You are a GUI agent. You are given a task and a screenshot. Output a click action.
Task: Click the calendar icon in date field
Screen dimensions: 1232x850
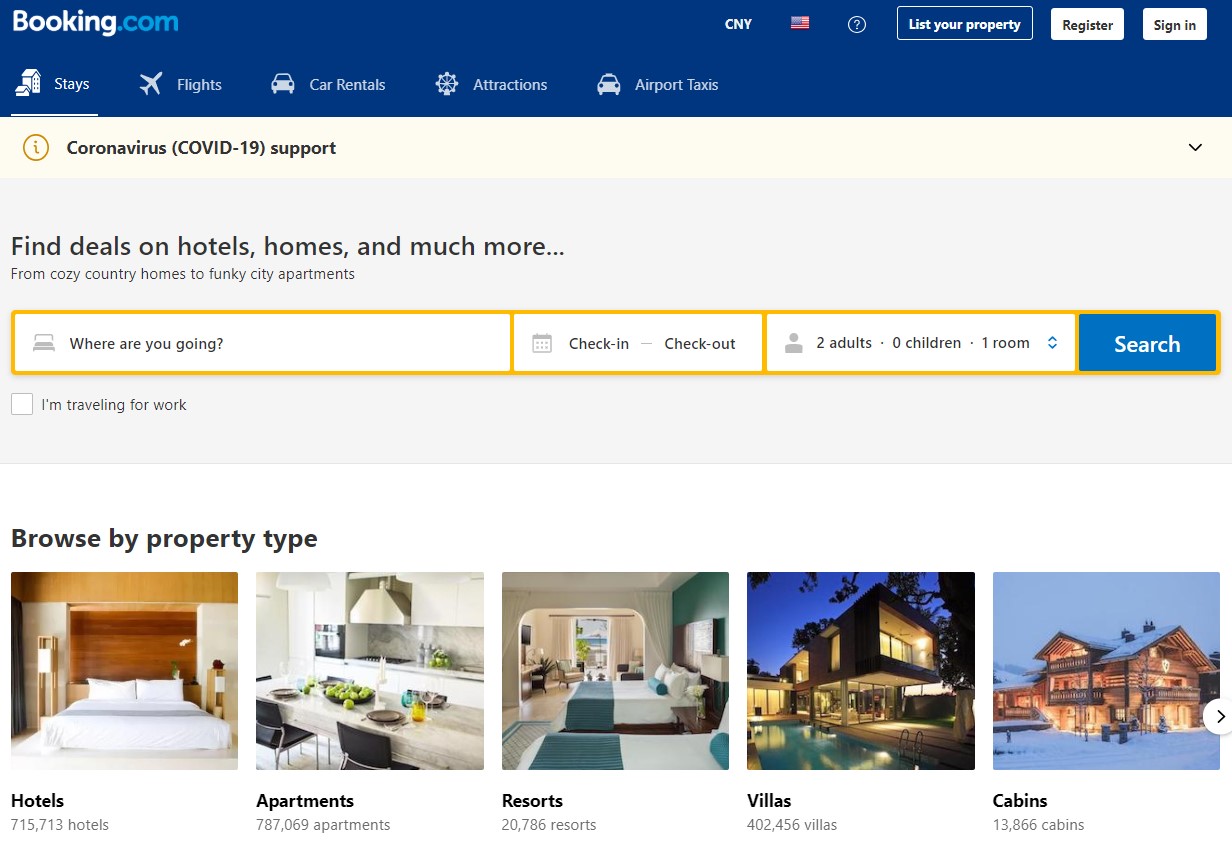(542, 344)
